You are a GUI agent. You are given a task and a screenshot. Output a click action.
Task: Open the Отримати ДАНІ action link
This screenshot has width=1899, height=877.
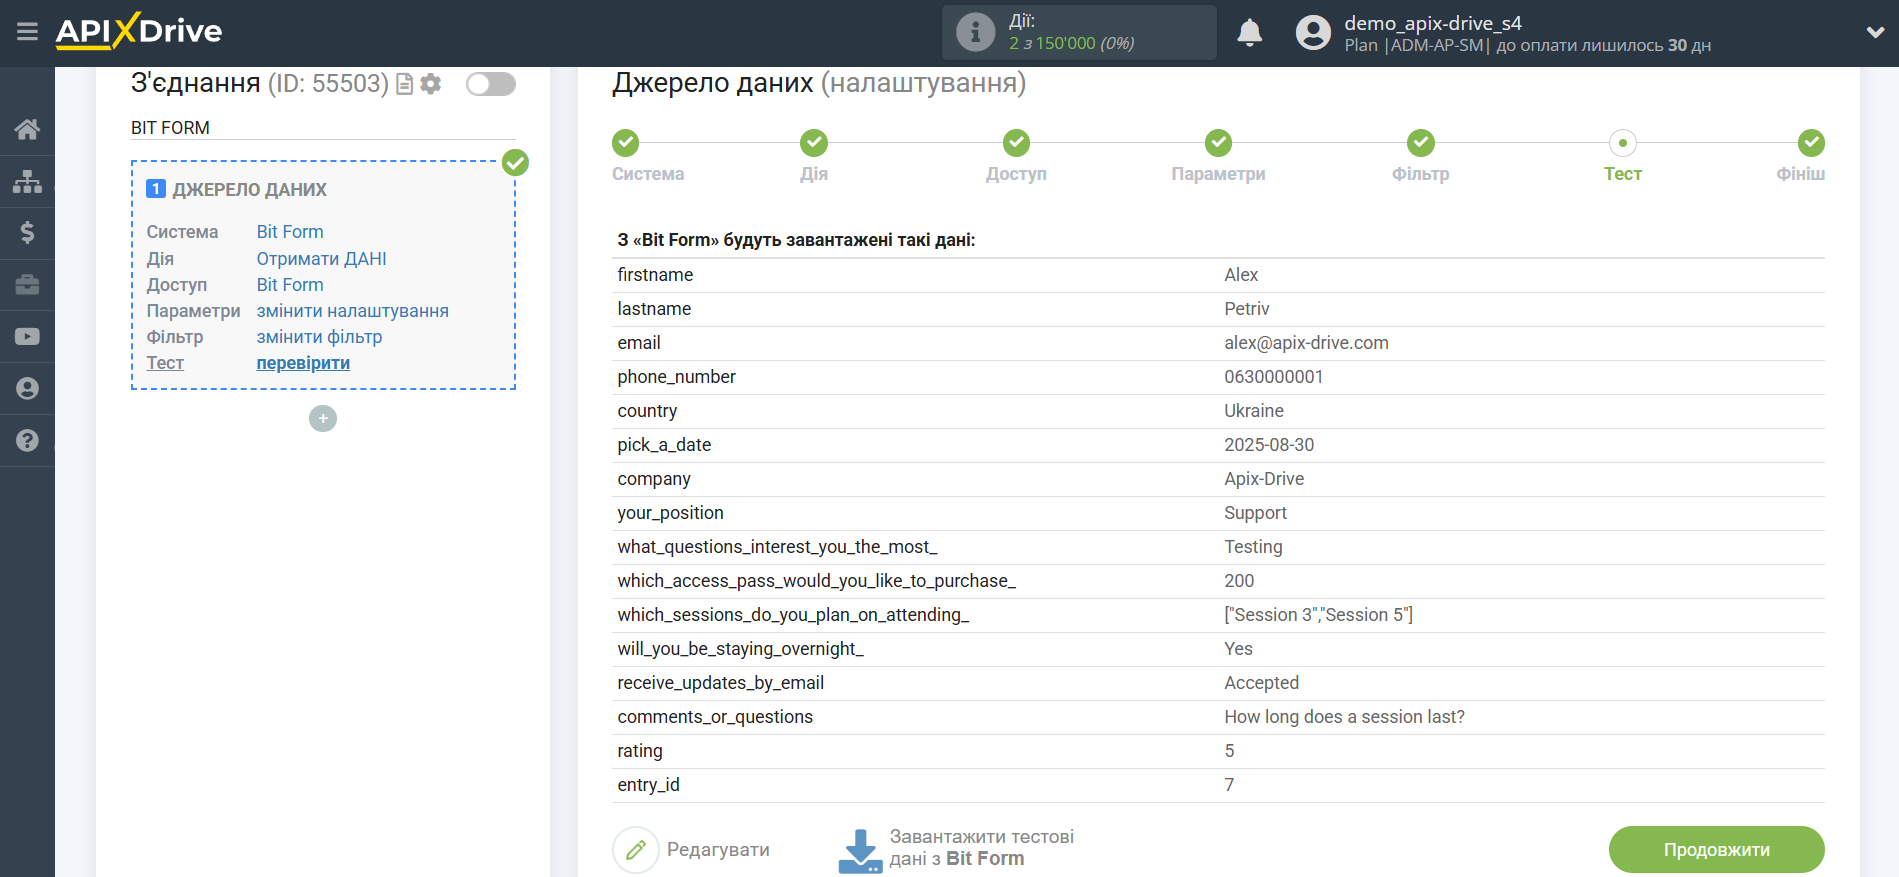(321, 259)
